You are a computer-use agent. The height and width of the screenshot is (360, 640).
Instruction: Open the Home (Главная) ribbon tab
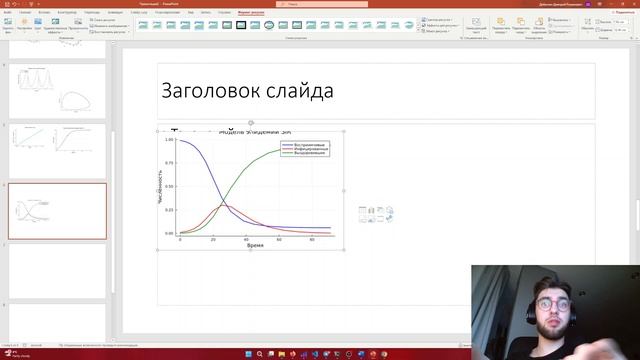coord(25,12)
